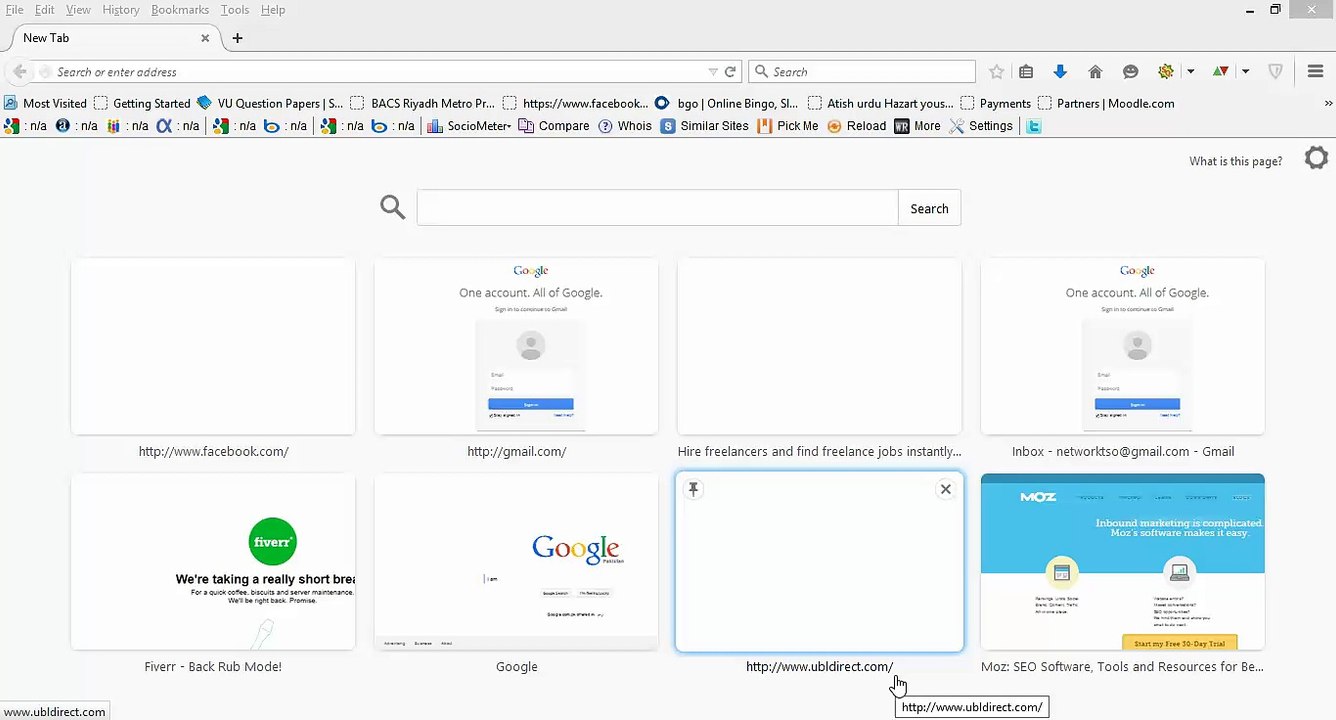The height and width of the screenshot is (720, 1336).
Task: Open the gmail.com tile thumbnail
Action: pos(516,346)
